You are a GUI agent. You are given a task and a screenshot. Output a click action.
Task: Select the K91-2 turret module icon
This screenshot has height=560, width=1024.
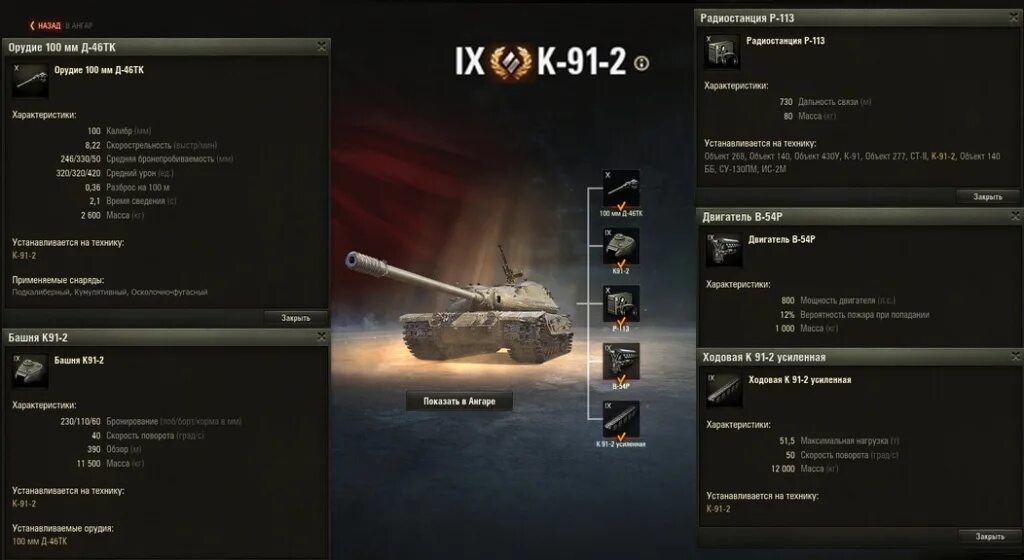coord(621,246)
